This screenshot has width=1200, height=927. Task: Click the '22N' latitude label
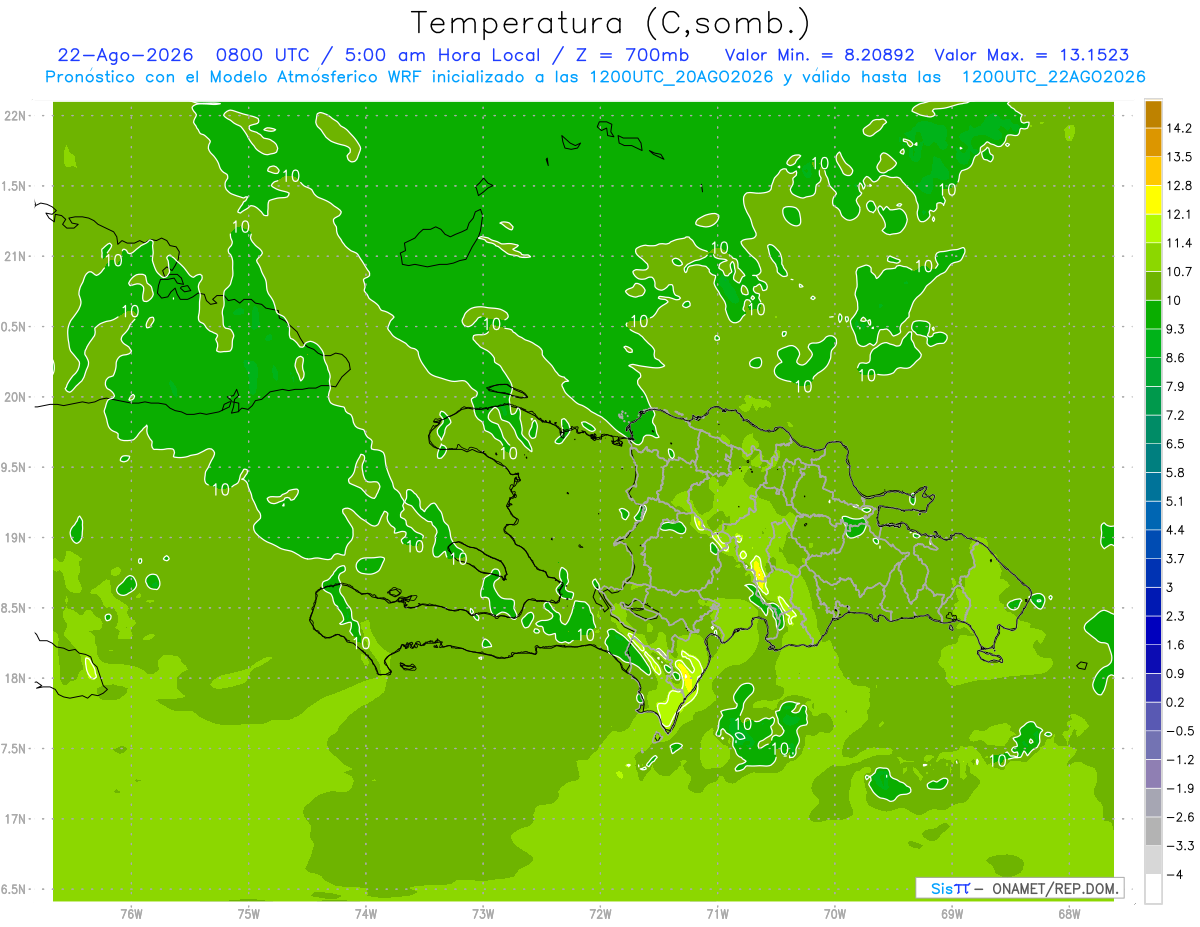17,115
